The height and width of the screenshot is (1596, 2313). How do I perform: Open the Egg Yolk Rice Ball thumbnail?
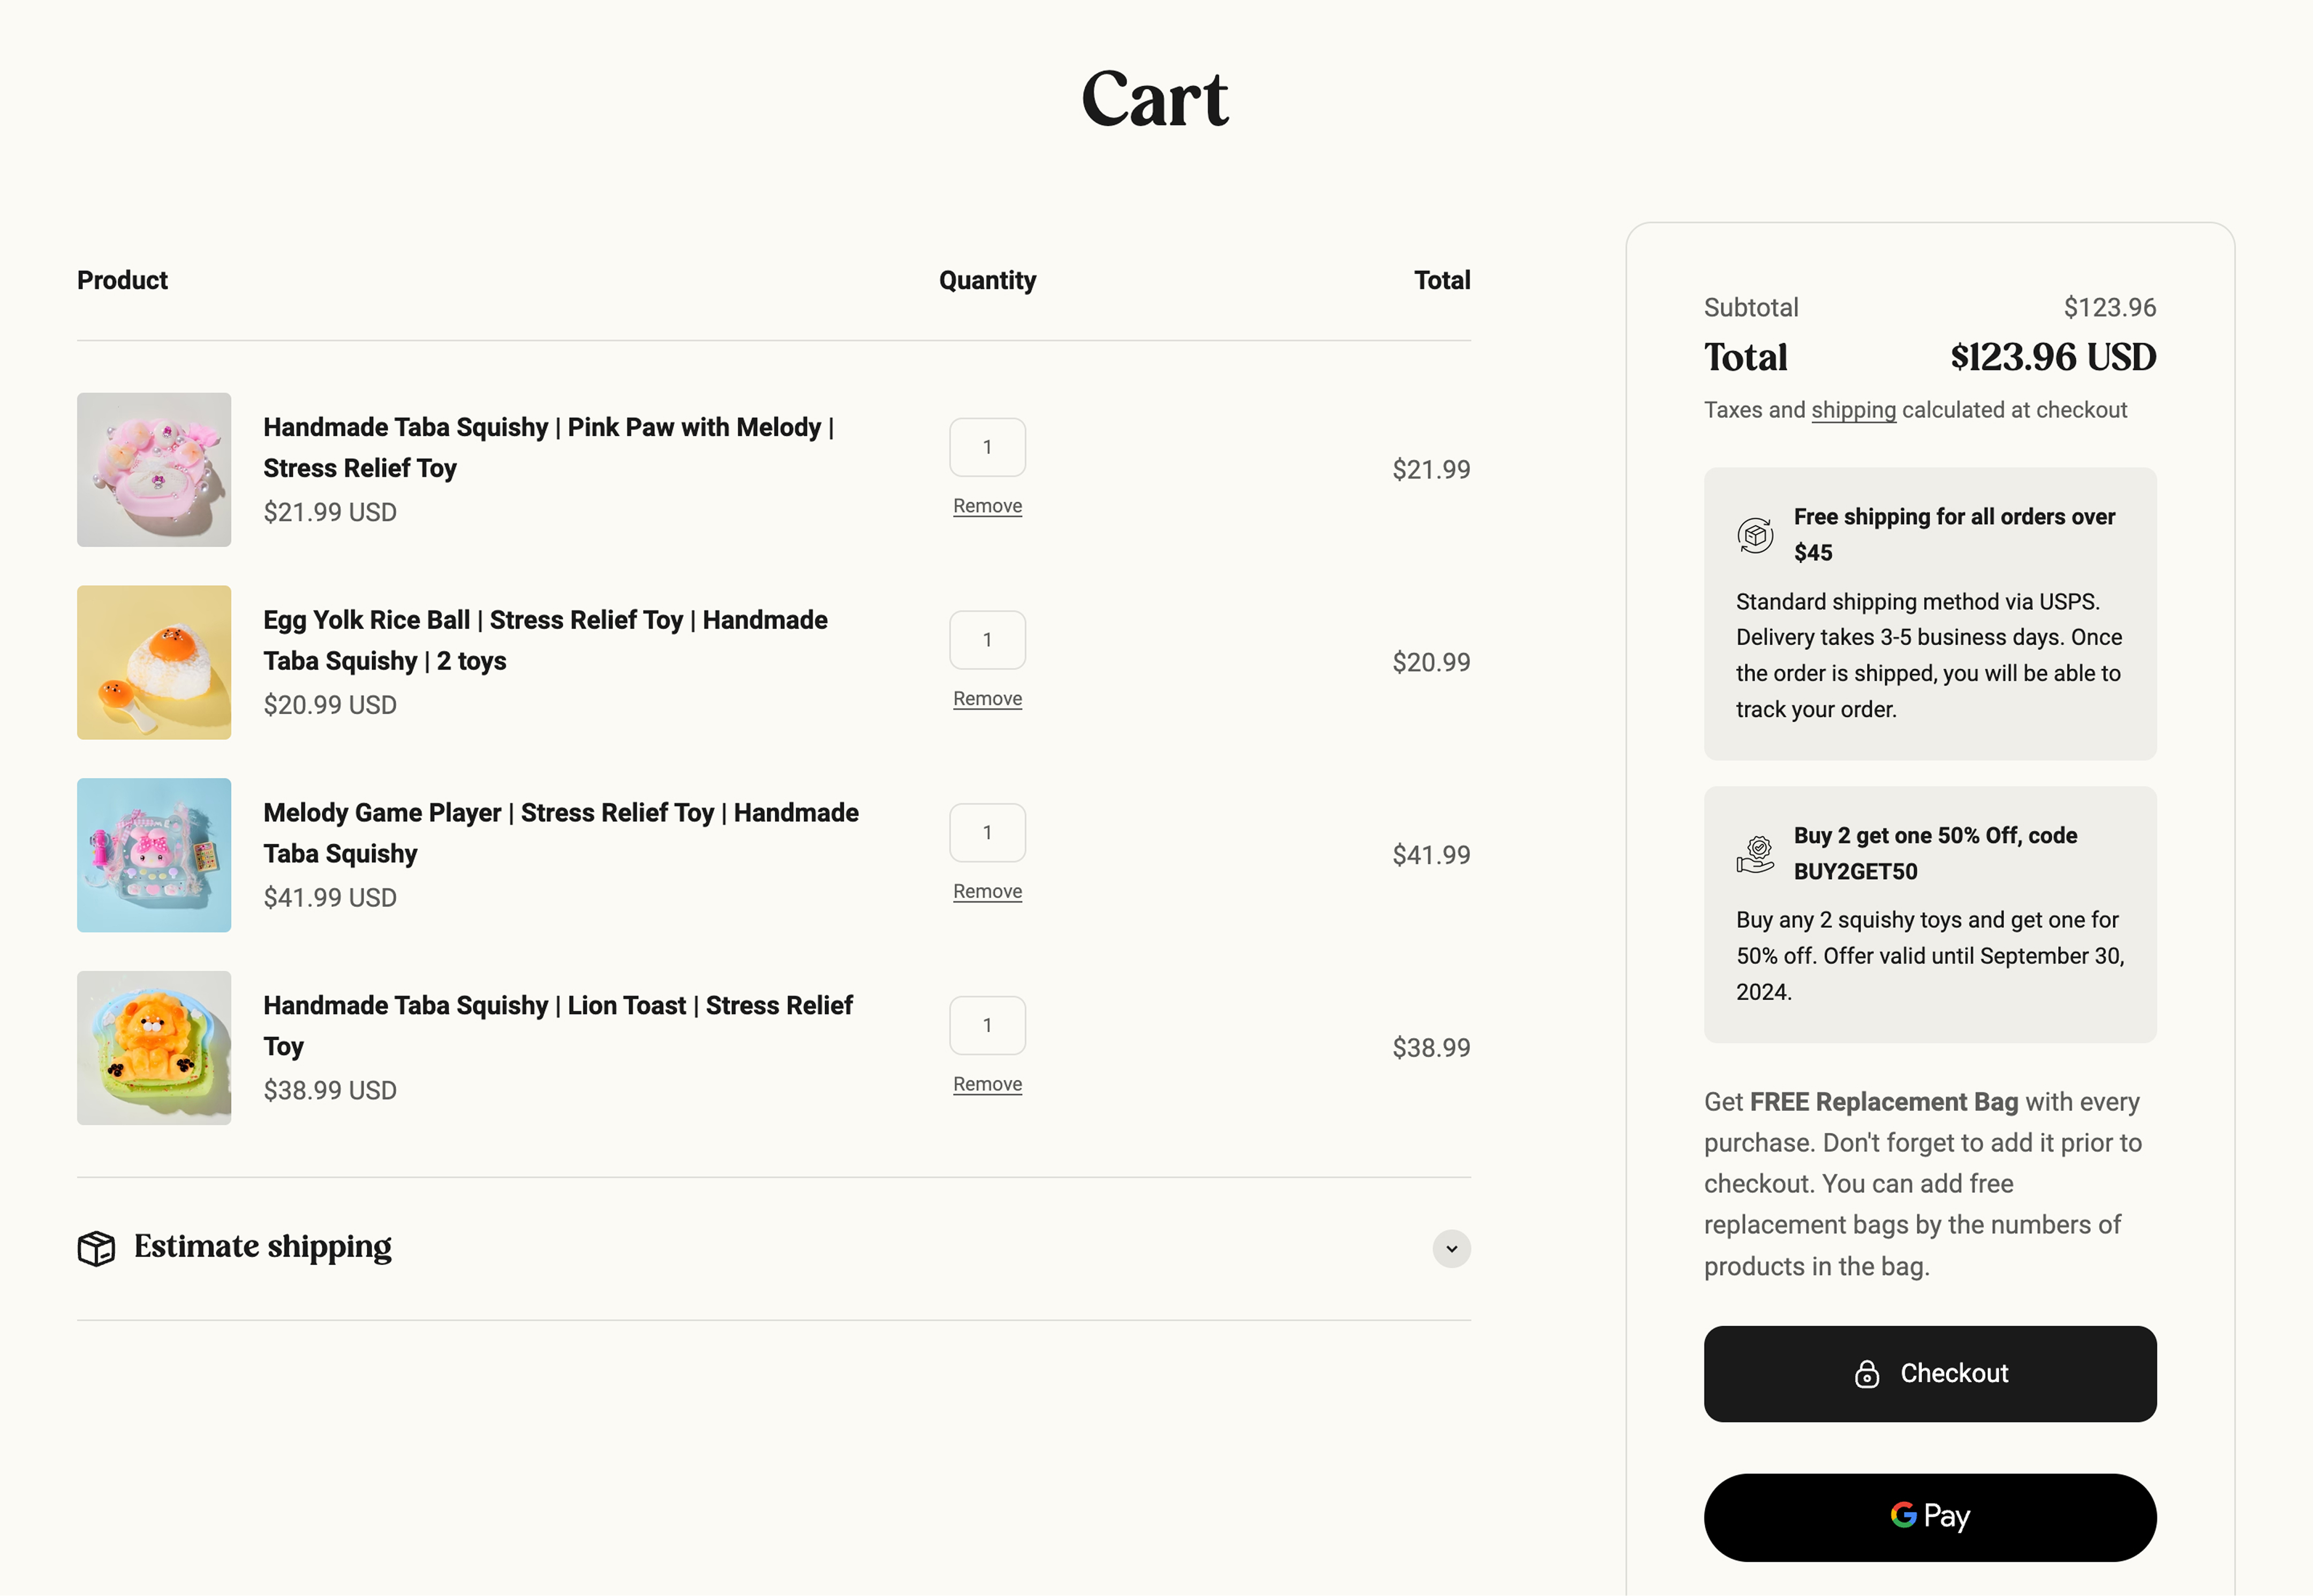pos(154,663)
